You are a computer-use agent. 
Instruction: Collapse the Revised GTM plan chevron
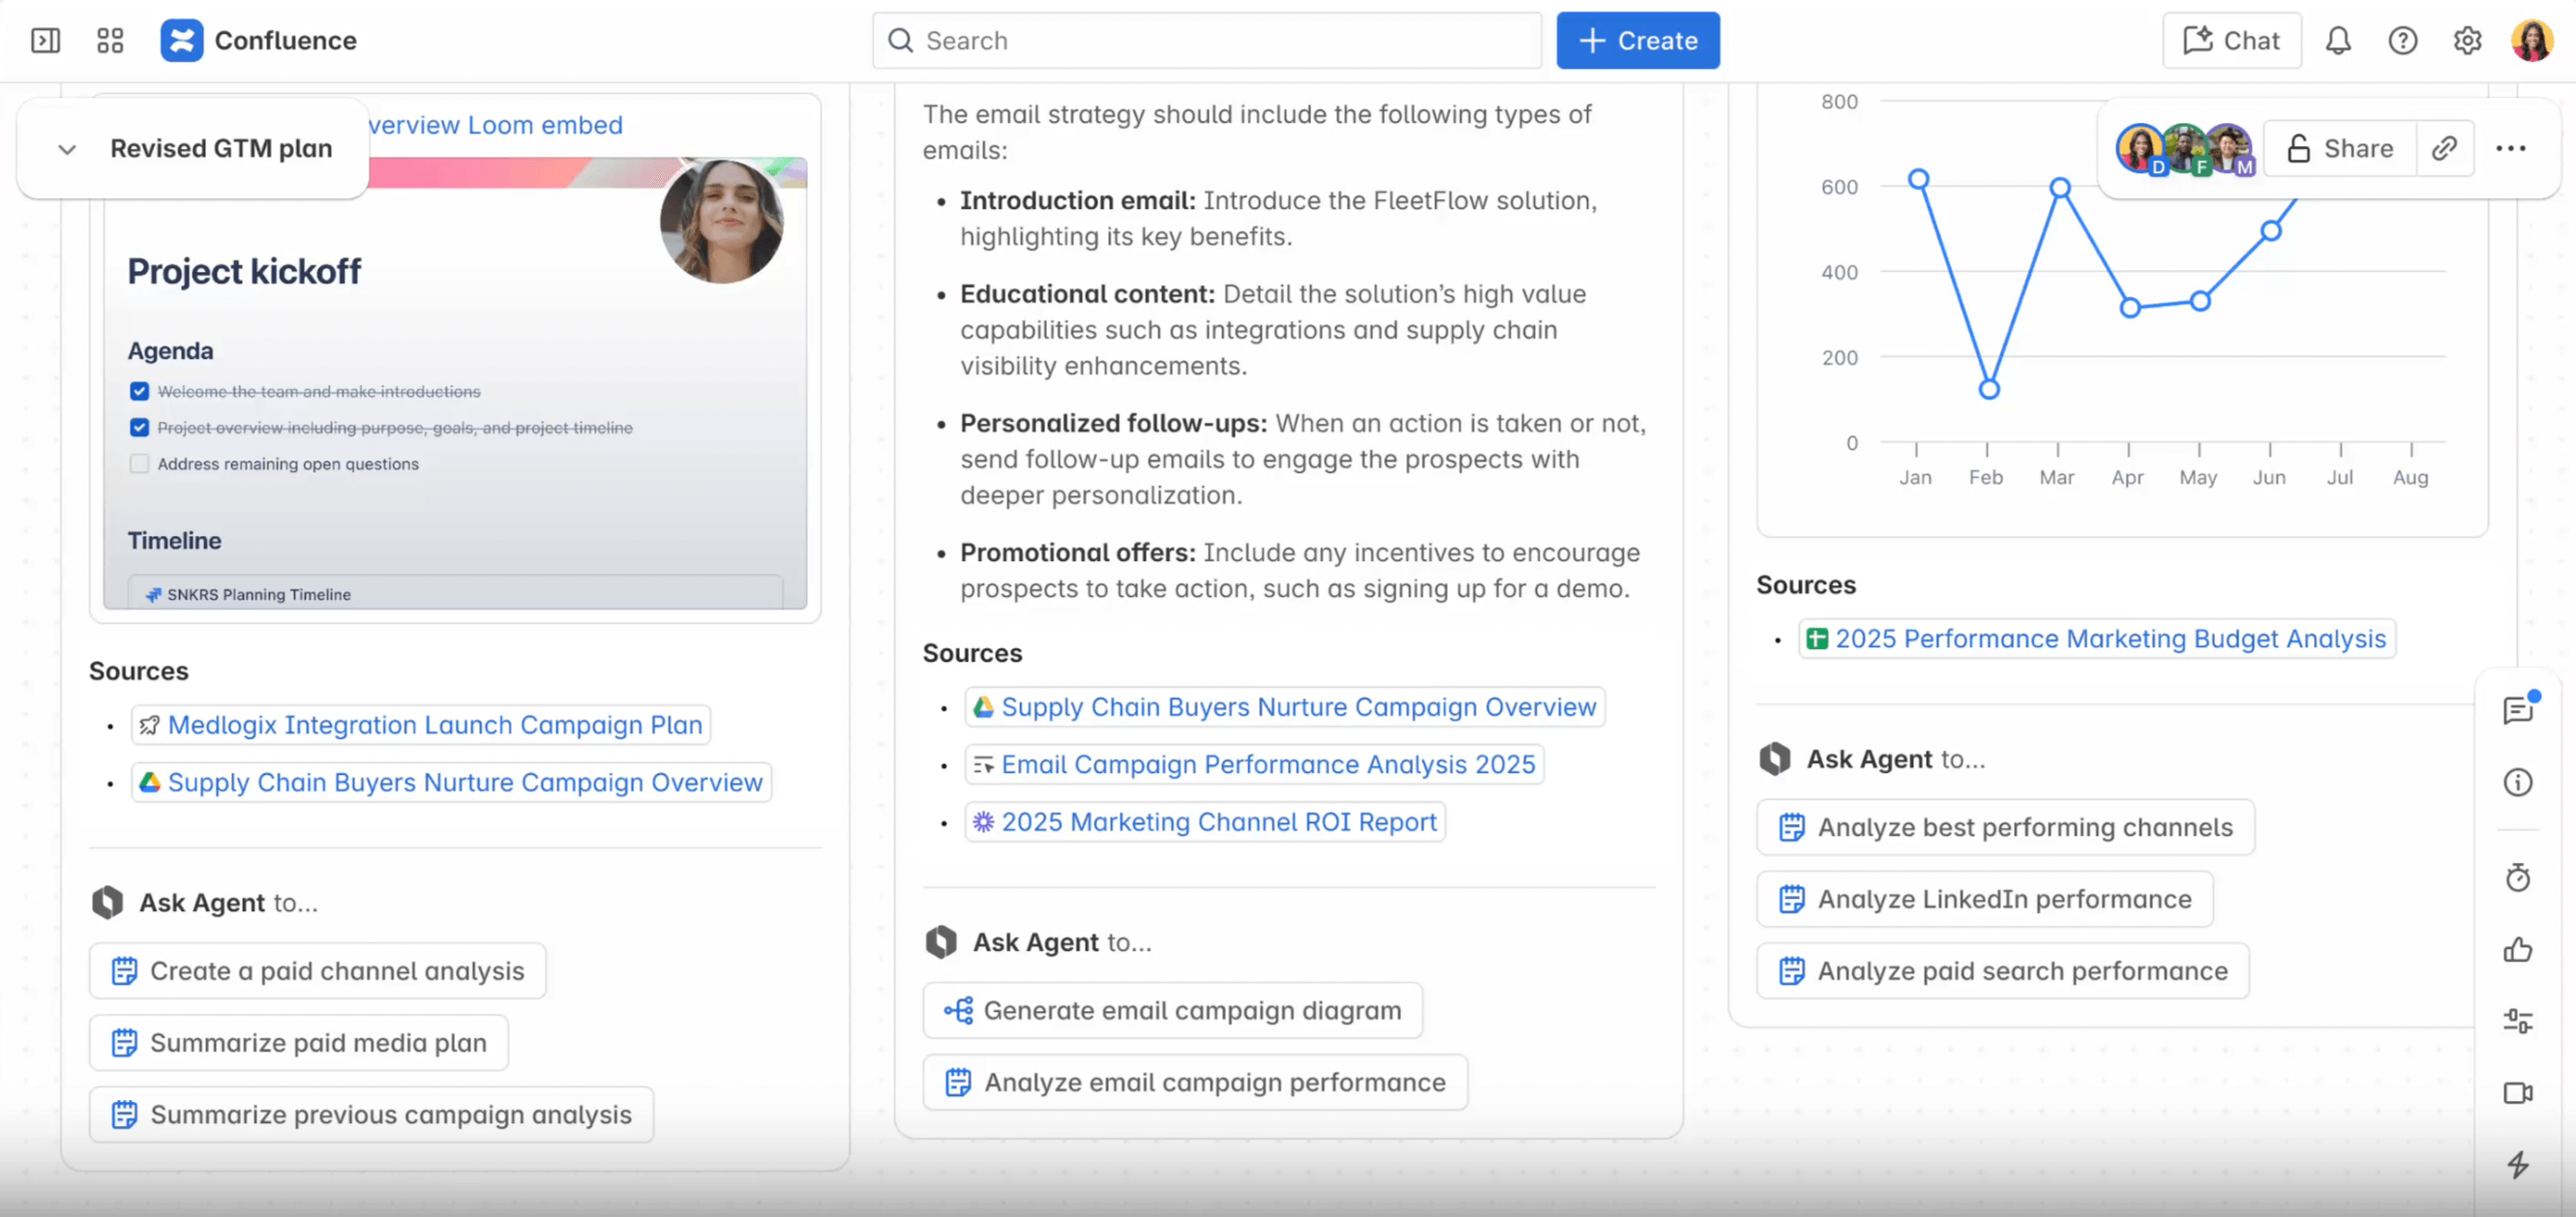(67, 149)
